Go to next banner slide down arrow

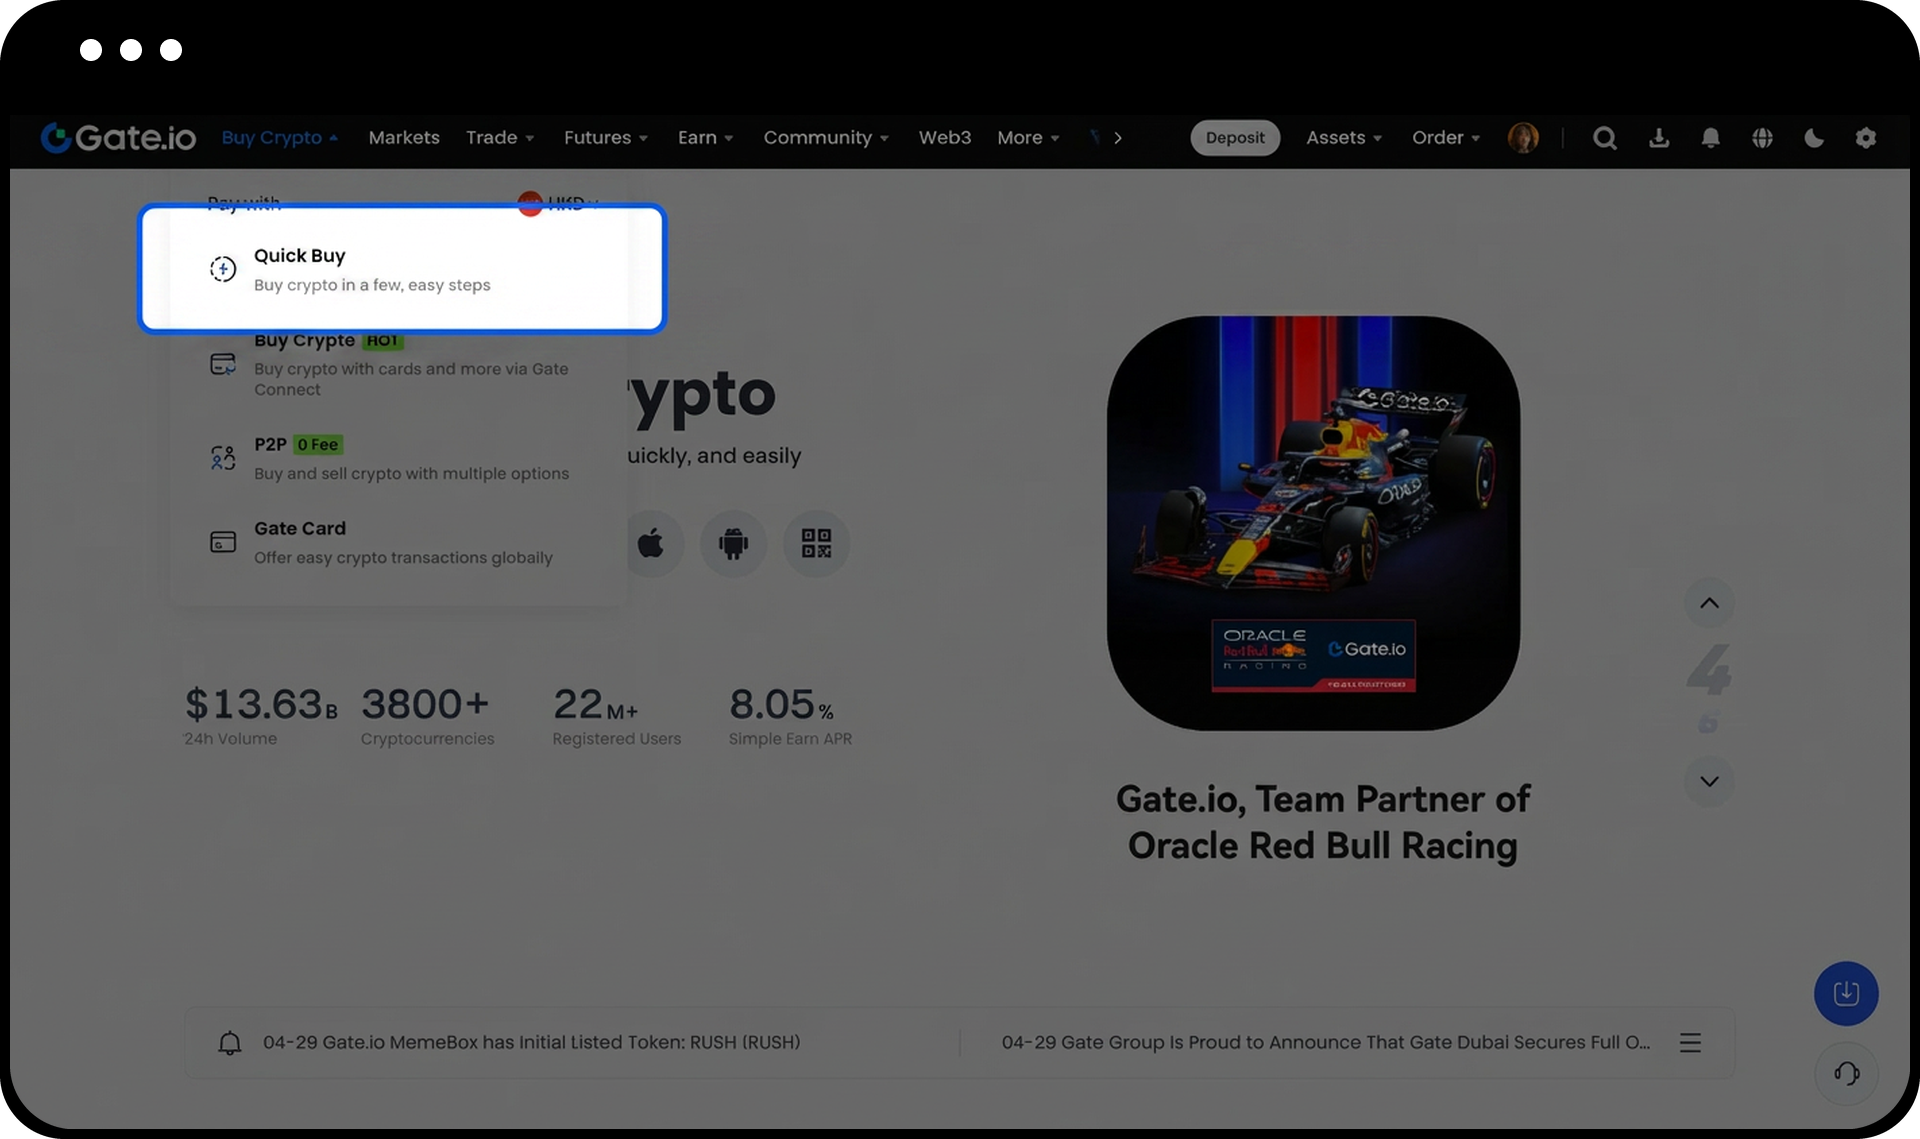[1708, 781]
